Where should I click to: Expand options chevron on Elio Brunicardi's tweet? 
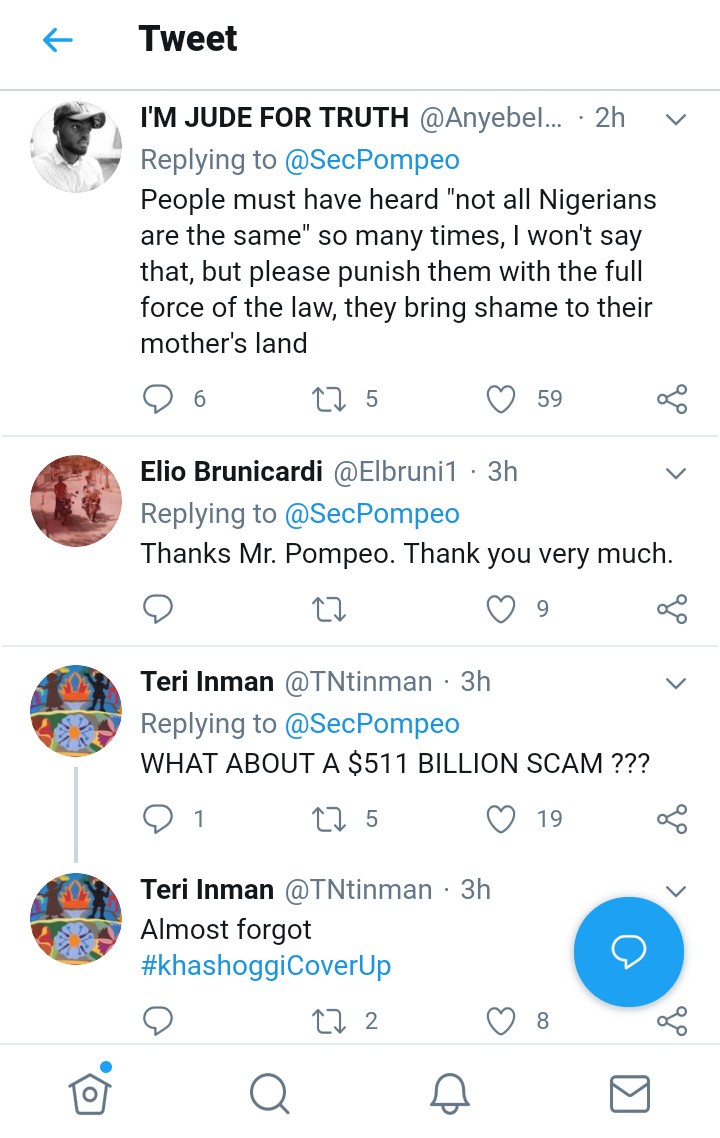pos(676,473)
